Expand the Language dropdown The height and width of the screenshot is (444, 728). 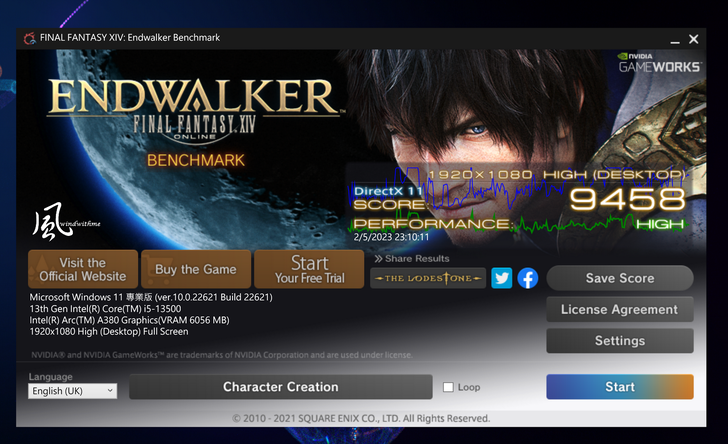point(72,391)
